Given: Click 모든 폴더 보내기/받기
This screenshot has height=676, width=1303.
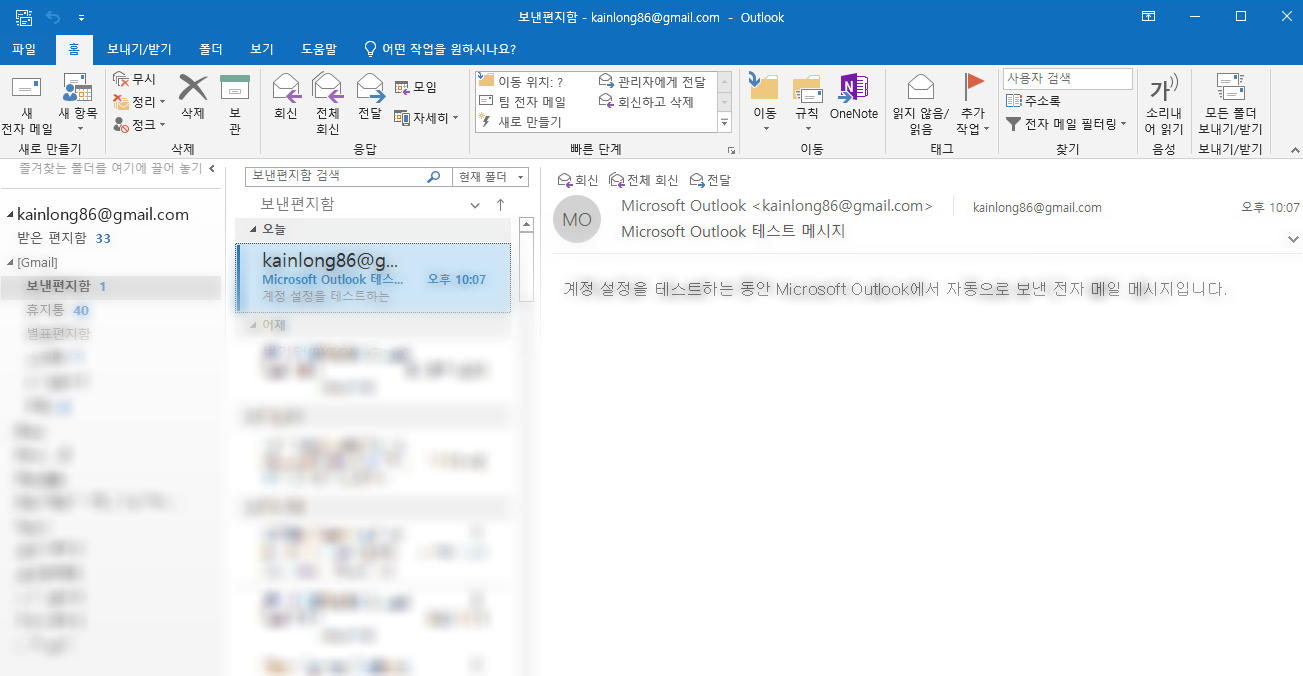Looking at the screenshot, I should click(x=1230, y=104).
